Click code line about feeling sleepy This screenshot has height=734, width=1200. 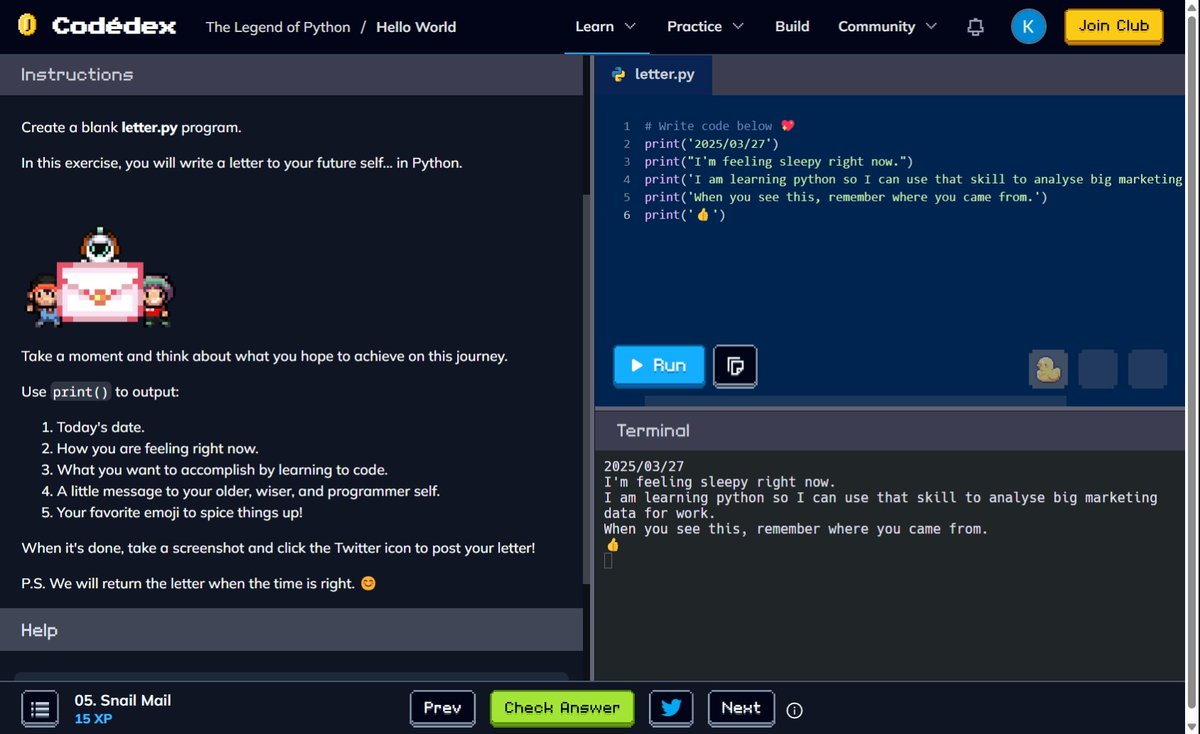pyautogui.click(x=779, y=162)
